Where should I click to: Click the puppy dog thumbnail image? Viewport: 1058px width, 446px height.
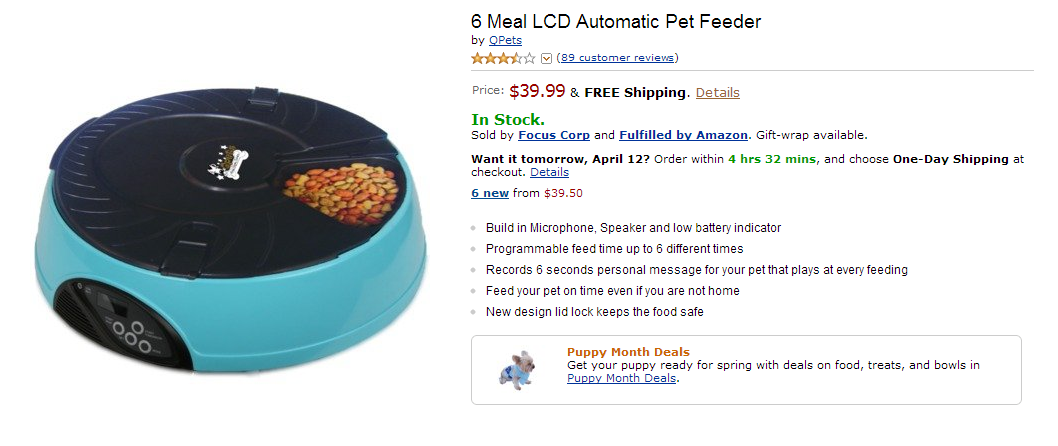point(518,369)
